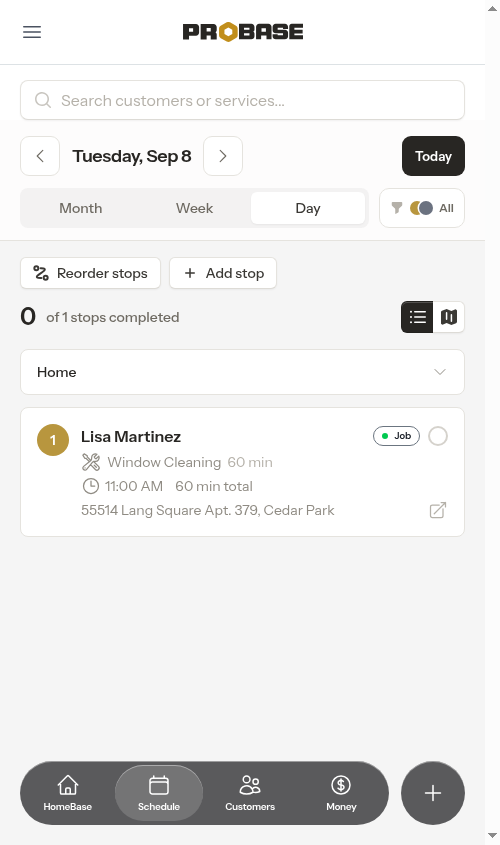The height and width of the screenshot is (845, 500).
Task: Click the ProBase logo
Action: (x=242, y=32)
